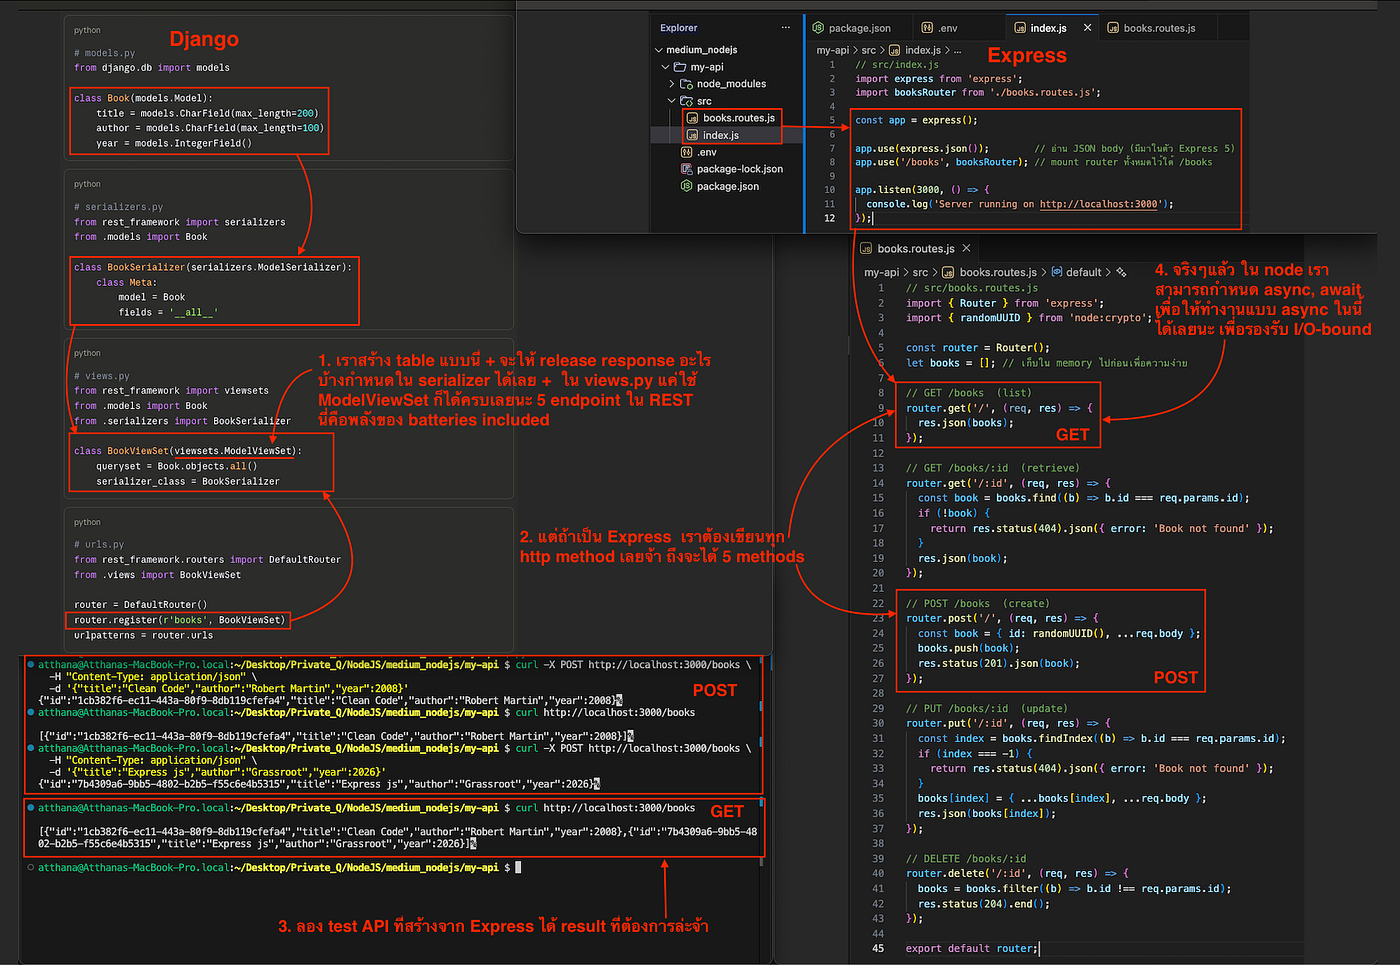This screenshot has width=1400, height=965.
Task: Open Explorer panel more actions ellipsis
Action: tap(786, 28)
